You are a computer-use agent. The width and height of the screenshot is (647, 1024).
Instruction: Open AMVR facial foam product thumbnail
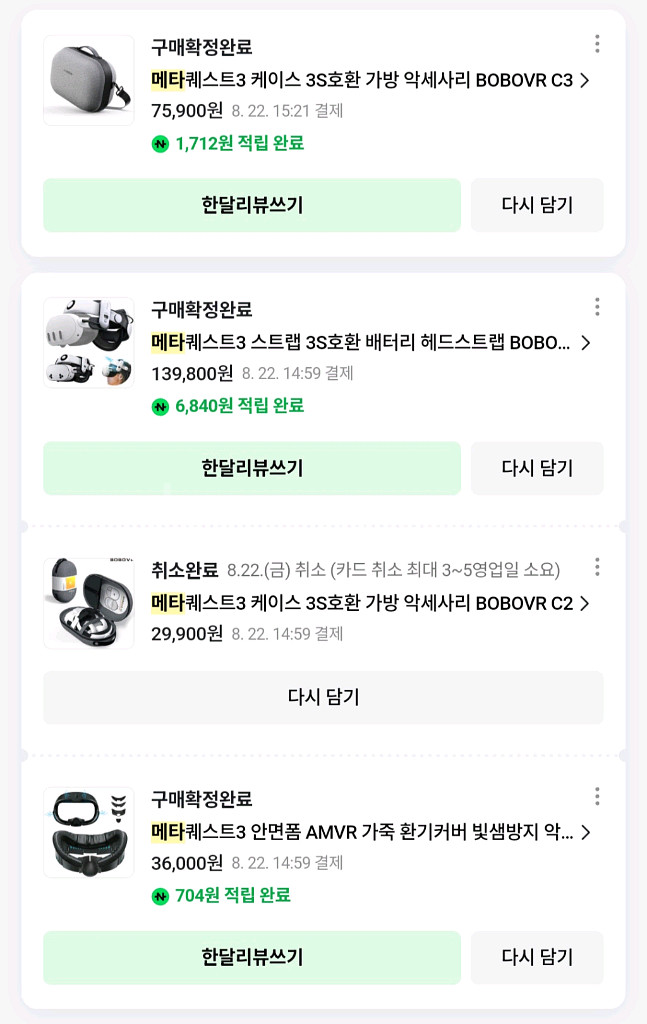[88, 832]
